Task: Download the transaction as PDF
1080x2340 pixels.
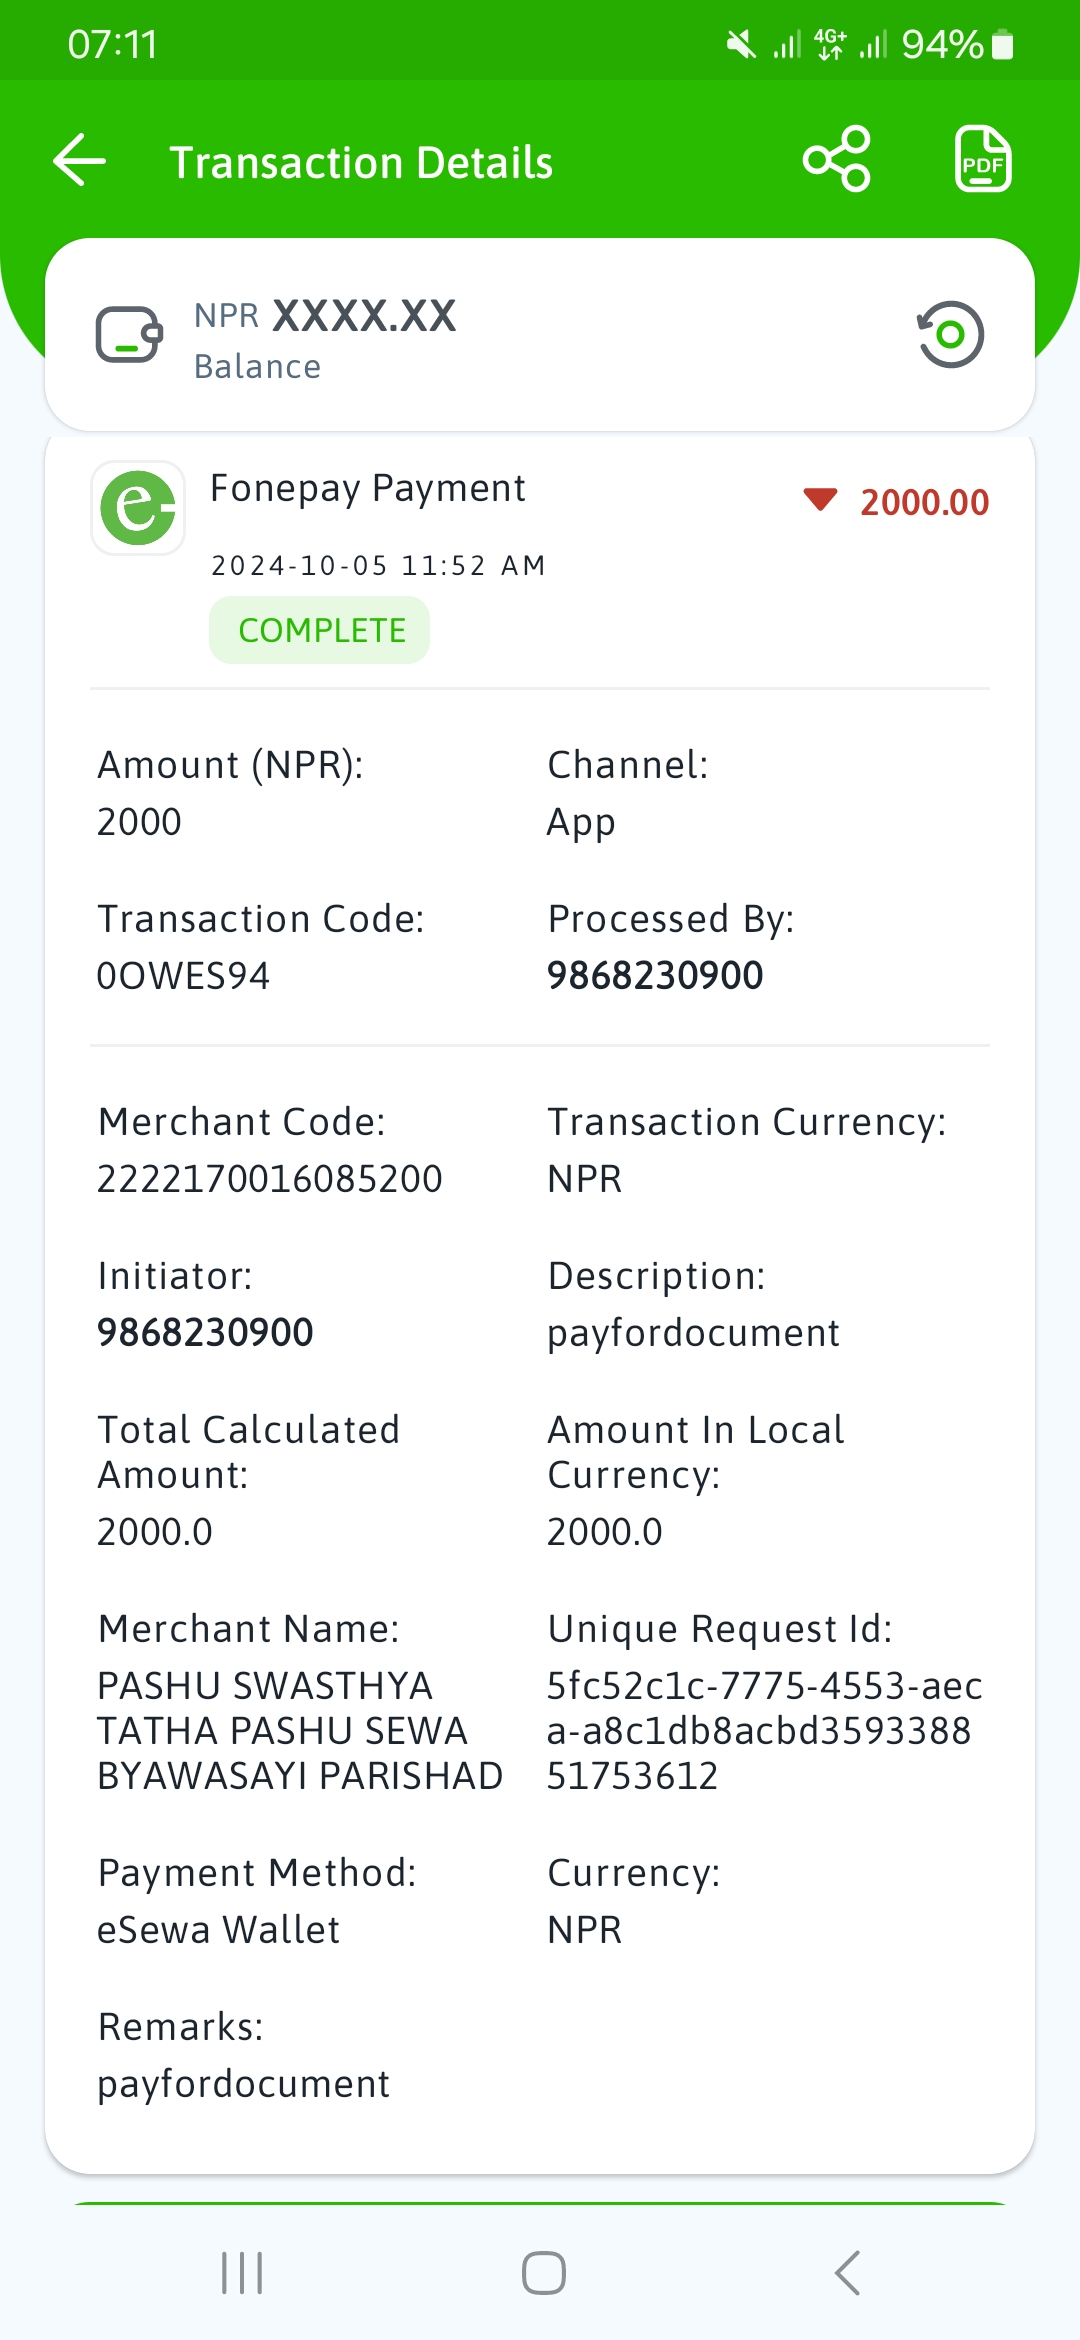Action: (x=983, y=159)
